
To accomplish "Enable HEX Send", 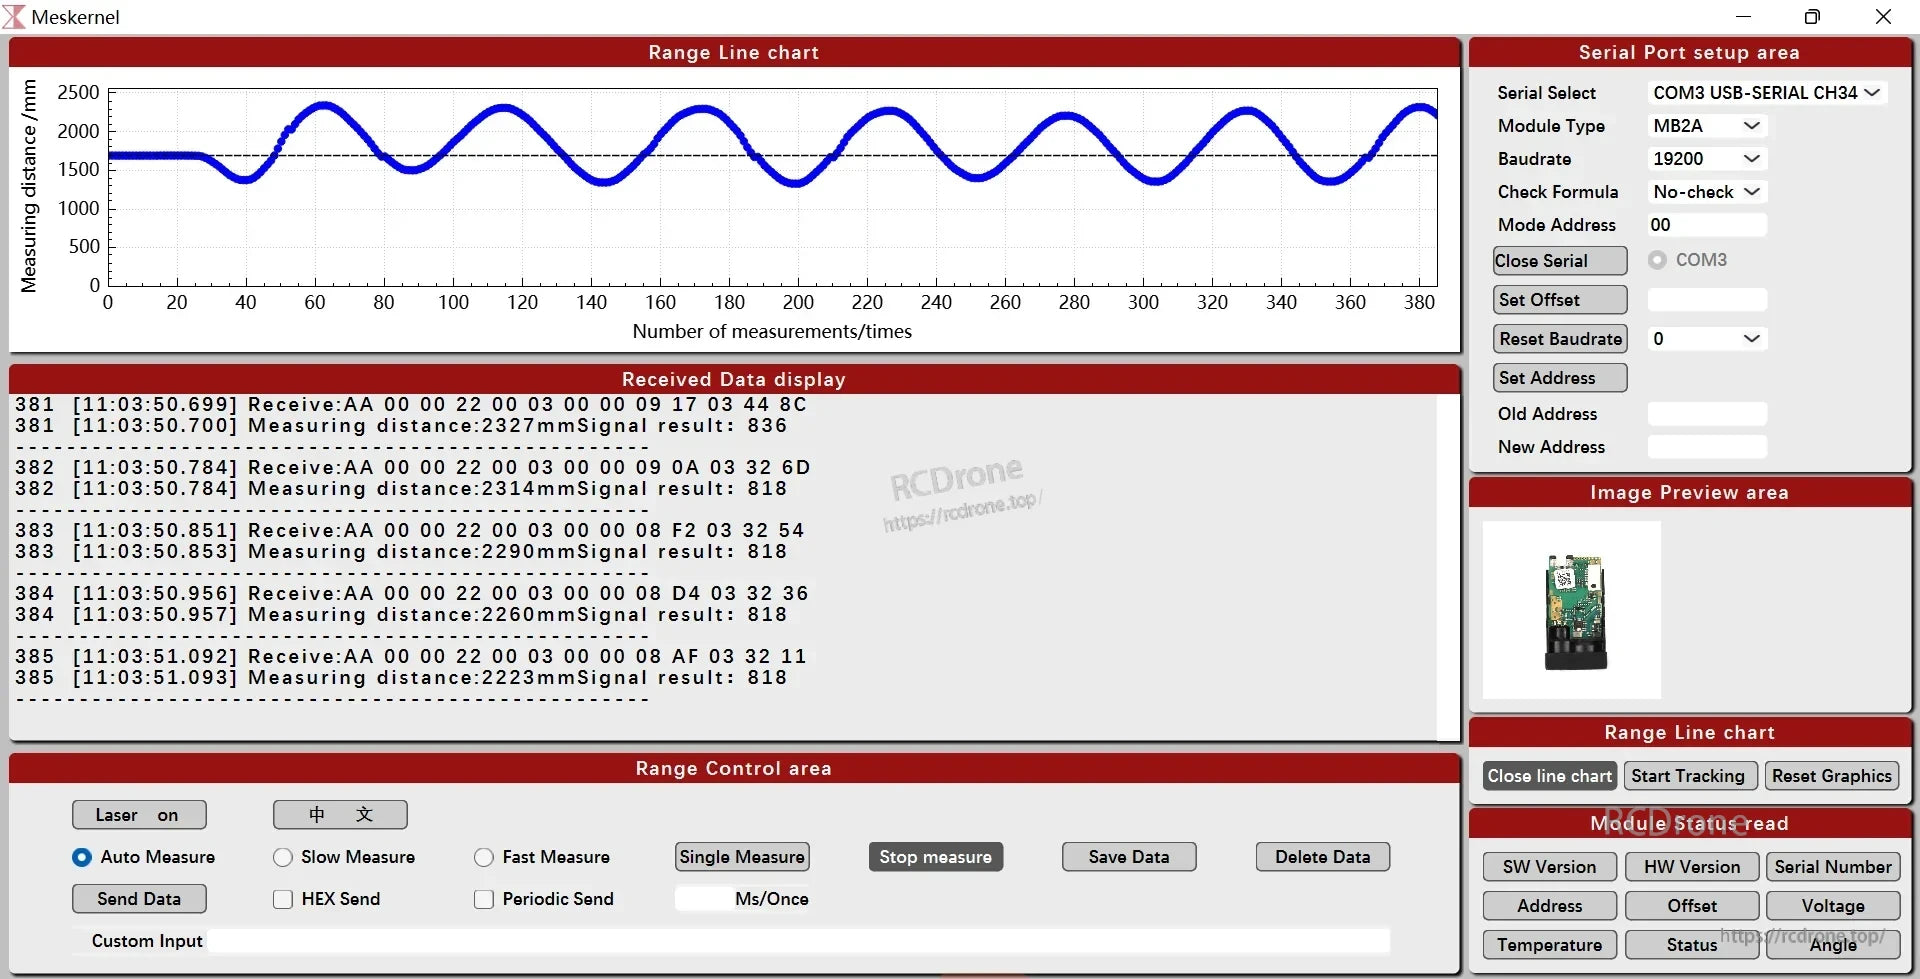I will click(x=282, y=898).
